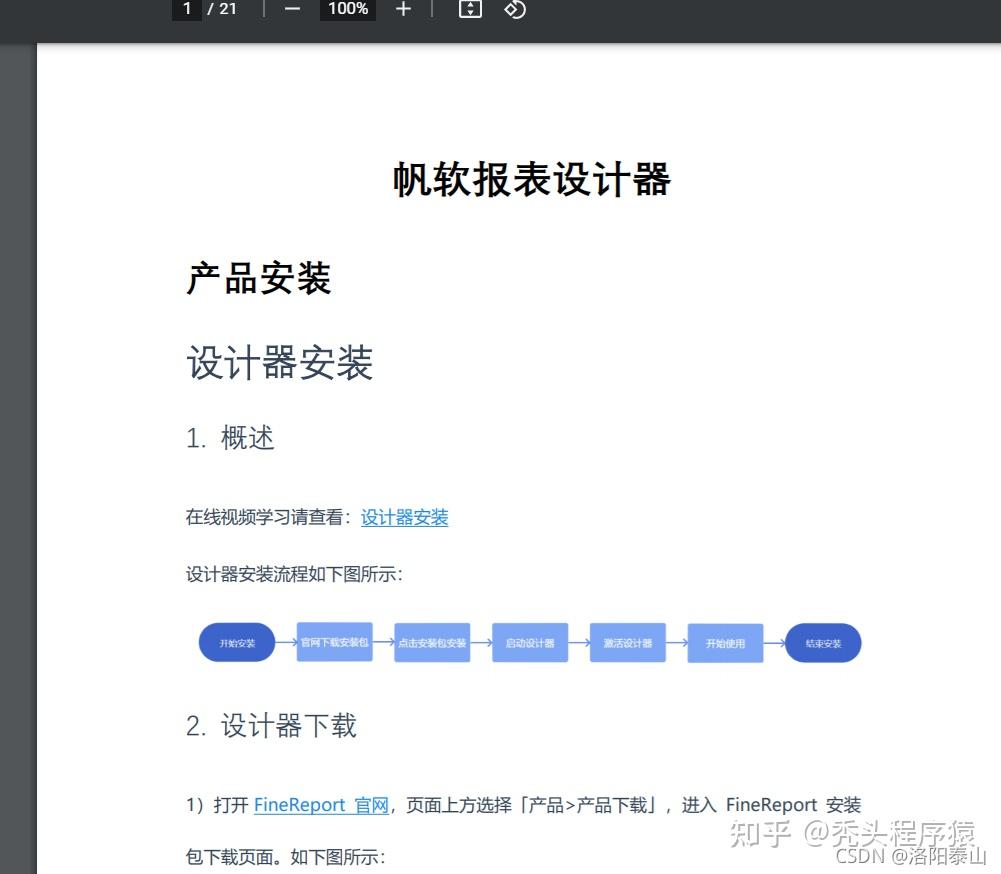Click the 开始安装 flowchart node

[236, 643]
